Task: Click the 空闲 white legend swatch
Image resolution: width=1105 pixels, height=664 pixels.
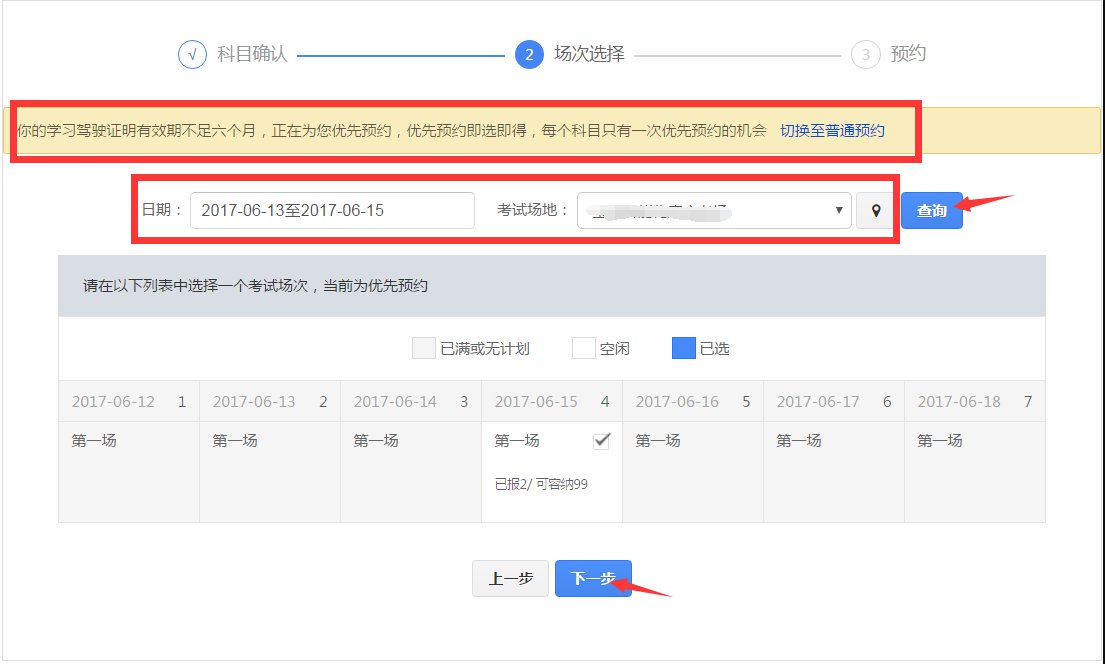Action: click(x=583, y=348)
